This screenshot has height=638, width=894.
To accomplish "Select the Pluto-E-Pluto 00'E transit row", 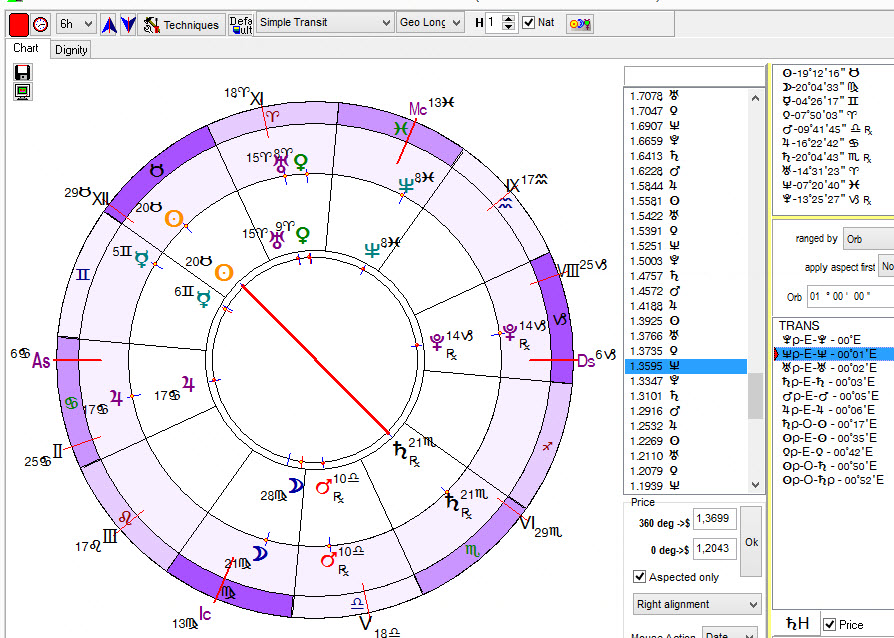I will [834, 340].
